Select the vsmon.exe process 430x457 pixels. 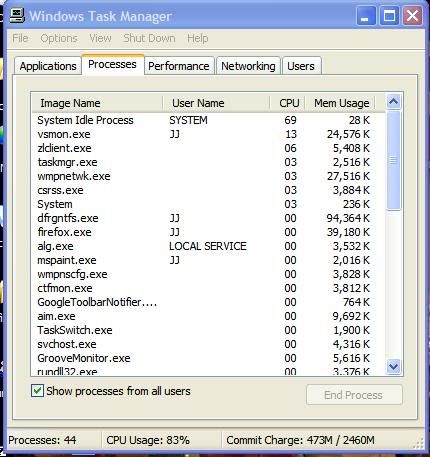click(208, 134)
